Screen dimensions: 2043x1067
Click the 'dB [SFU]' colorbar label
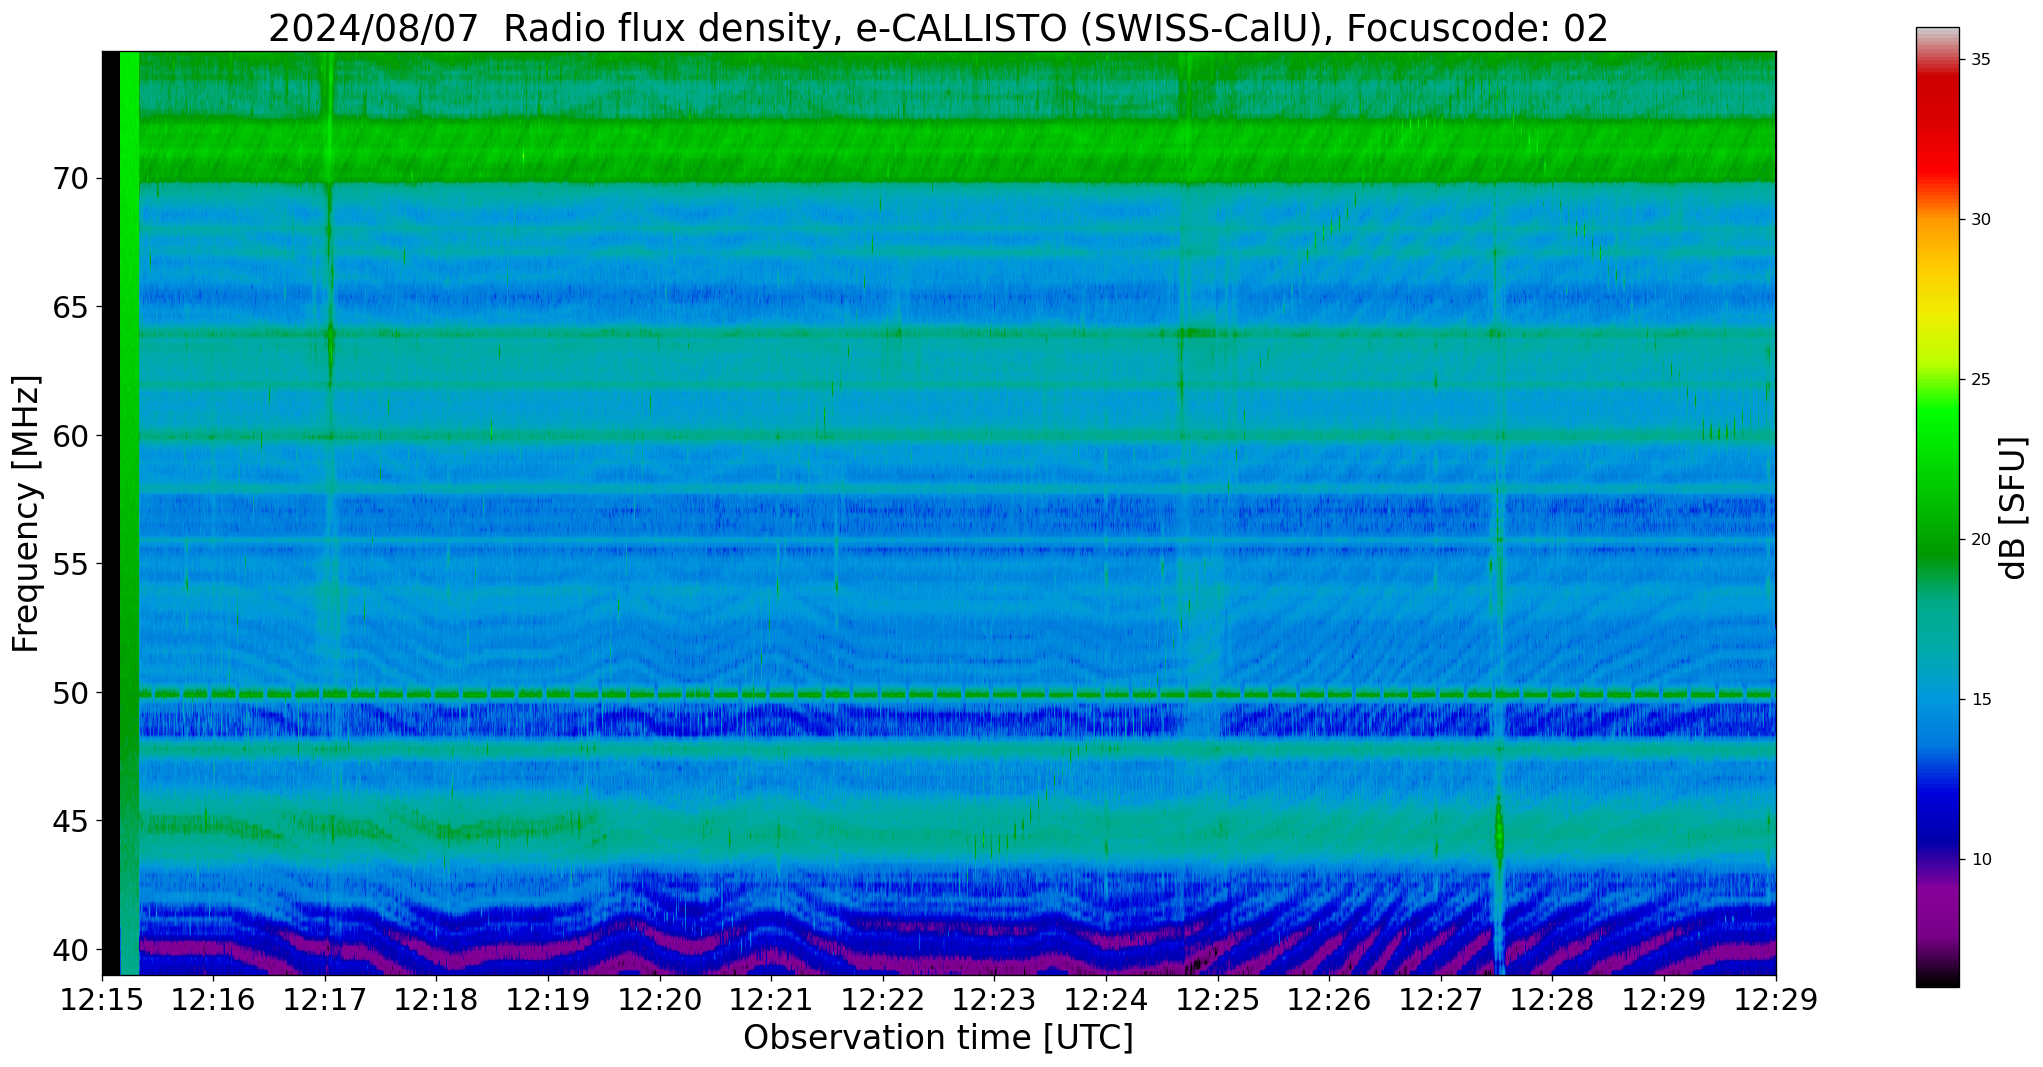(x=2014, y=508)
